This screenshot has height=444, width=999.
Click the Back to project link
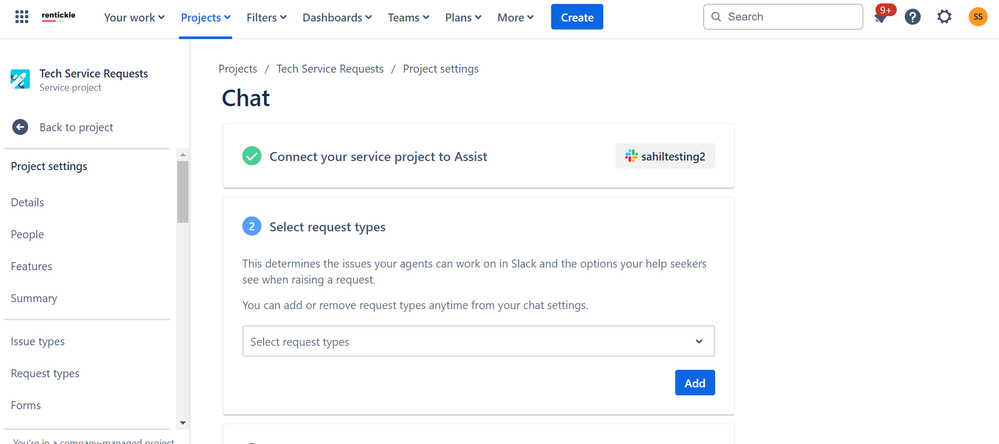click(x=76, y=127)
